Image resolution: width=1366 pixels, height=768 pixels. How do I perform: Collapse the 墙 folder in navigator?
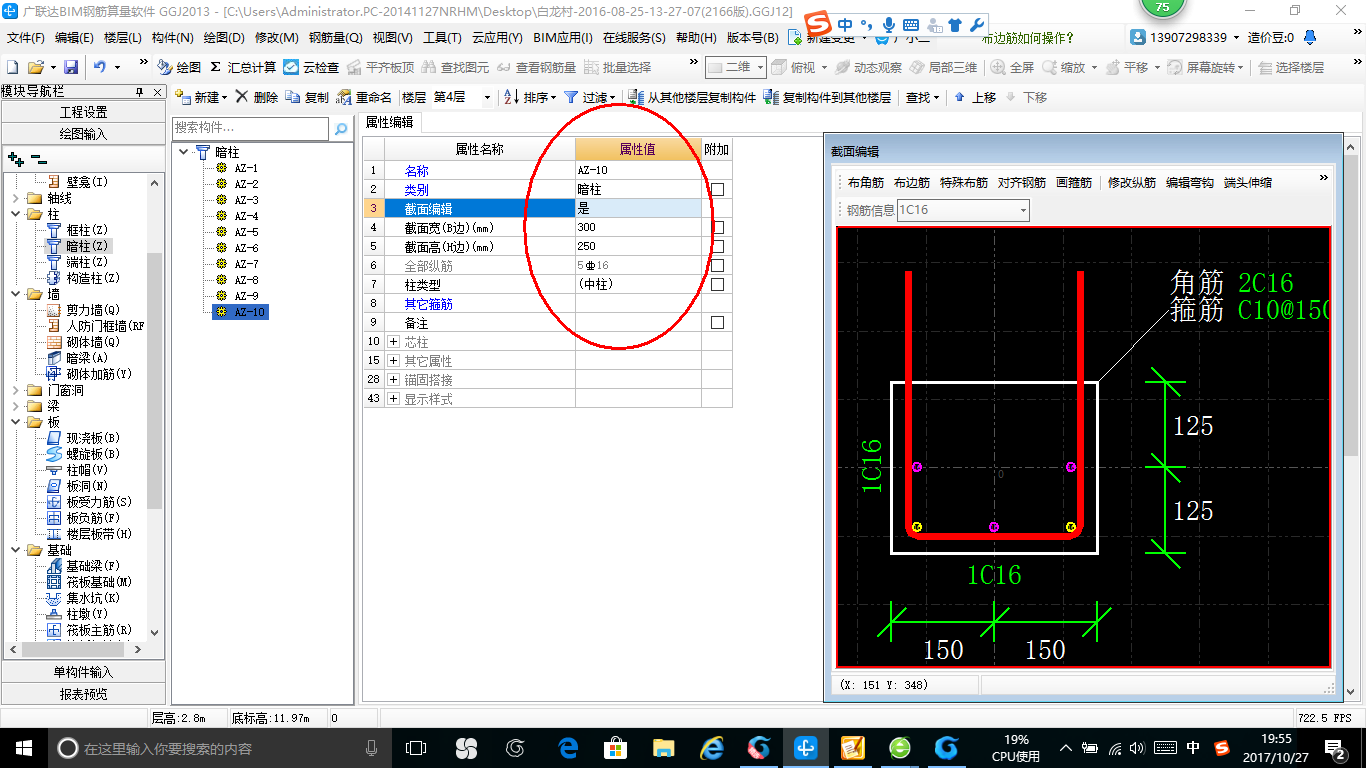[x=15, y=294]
